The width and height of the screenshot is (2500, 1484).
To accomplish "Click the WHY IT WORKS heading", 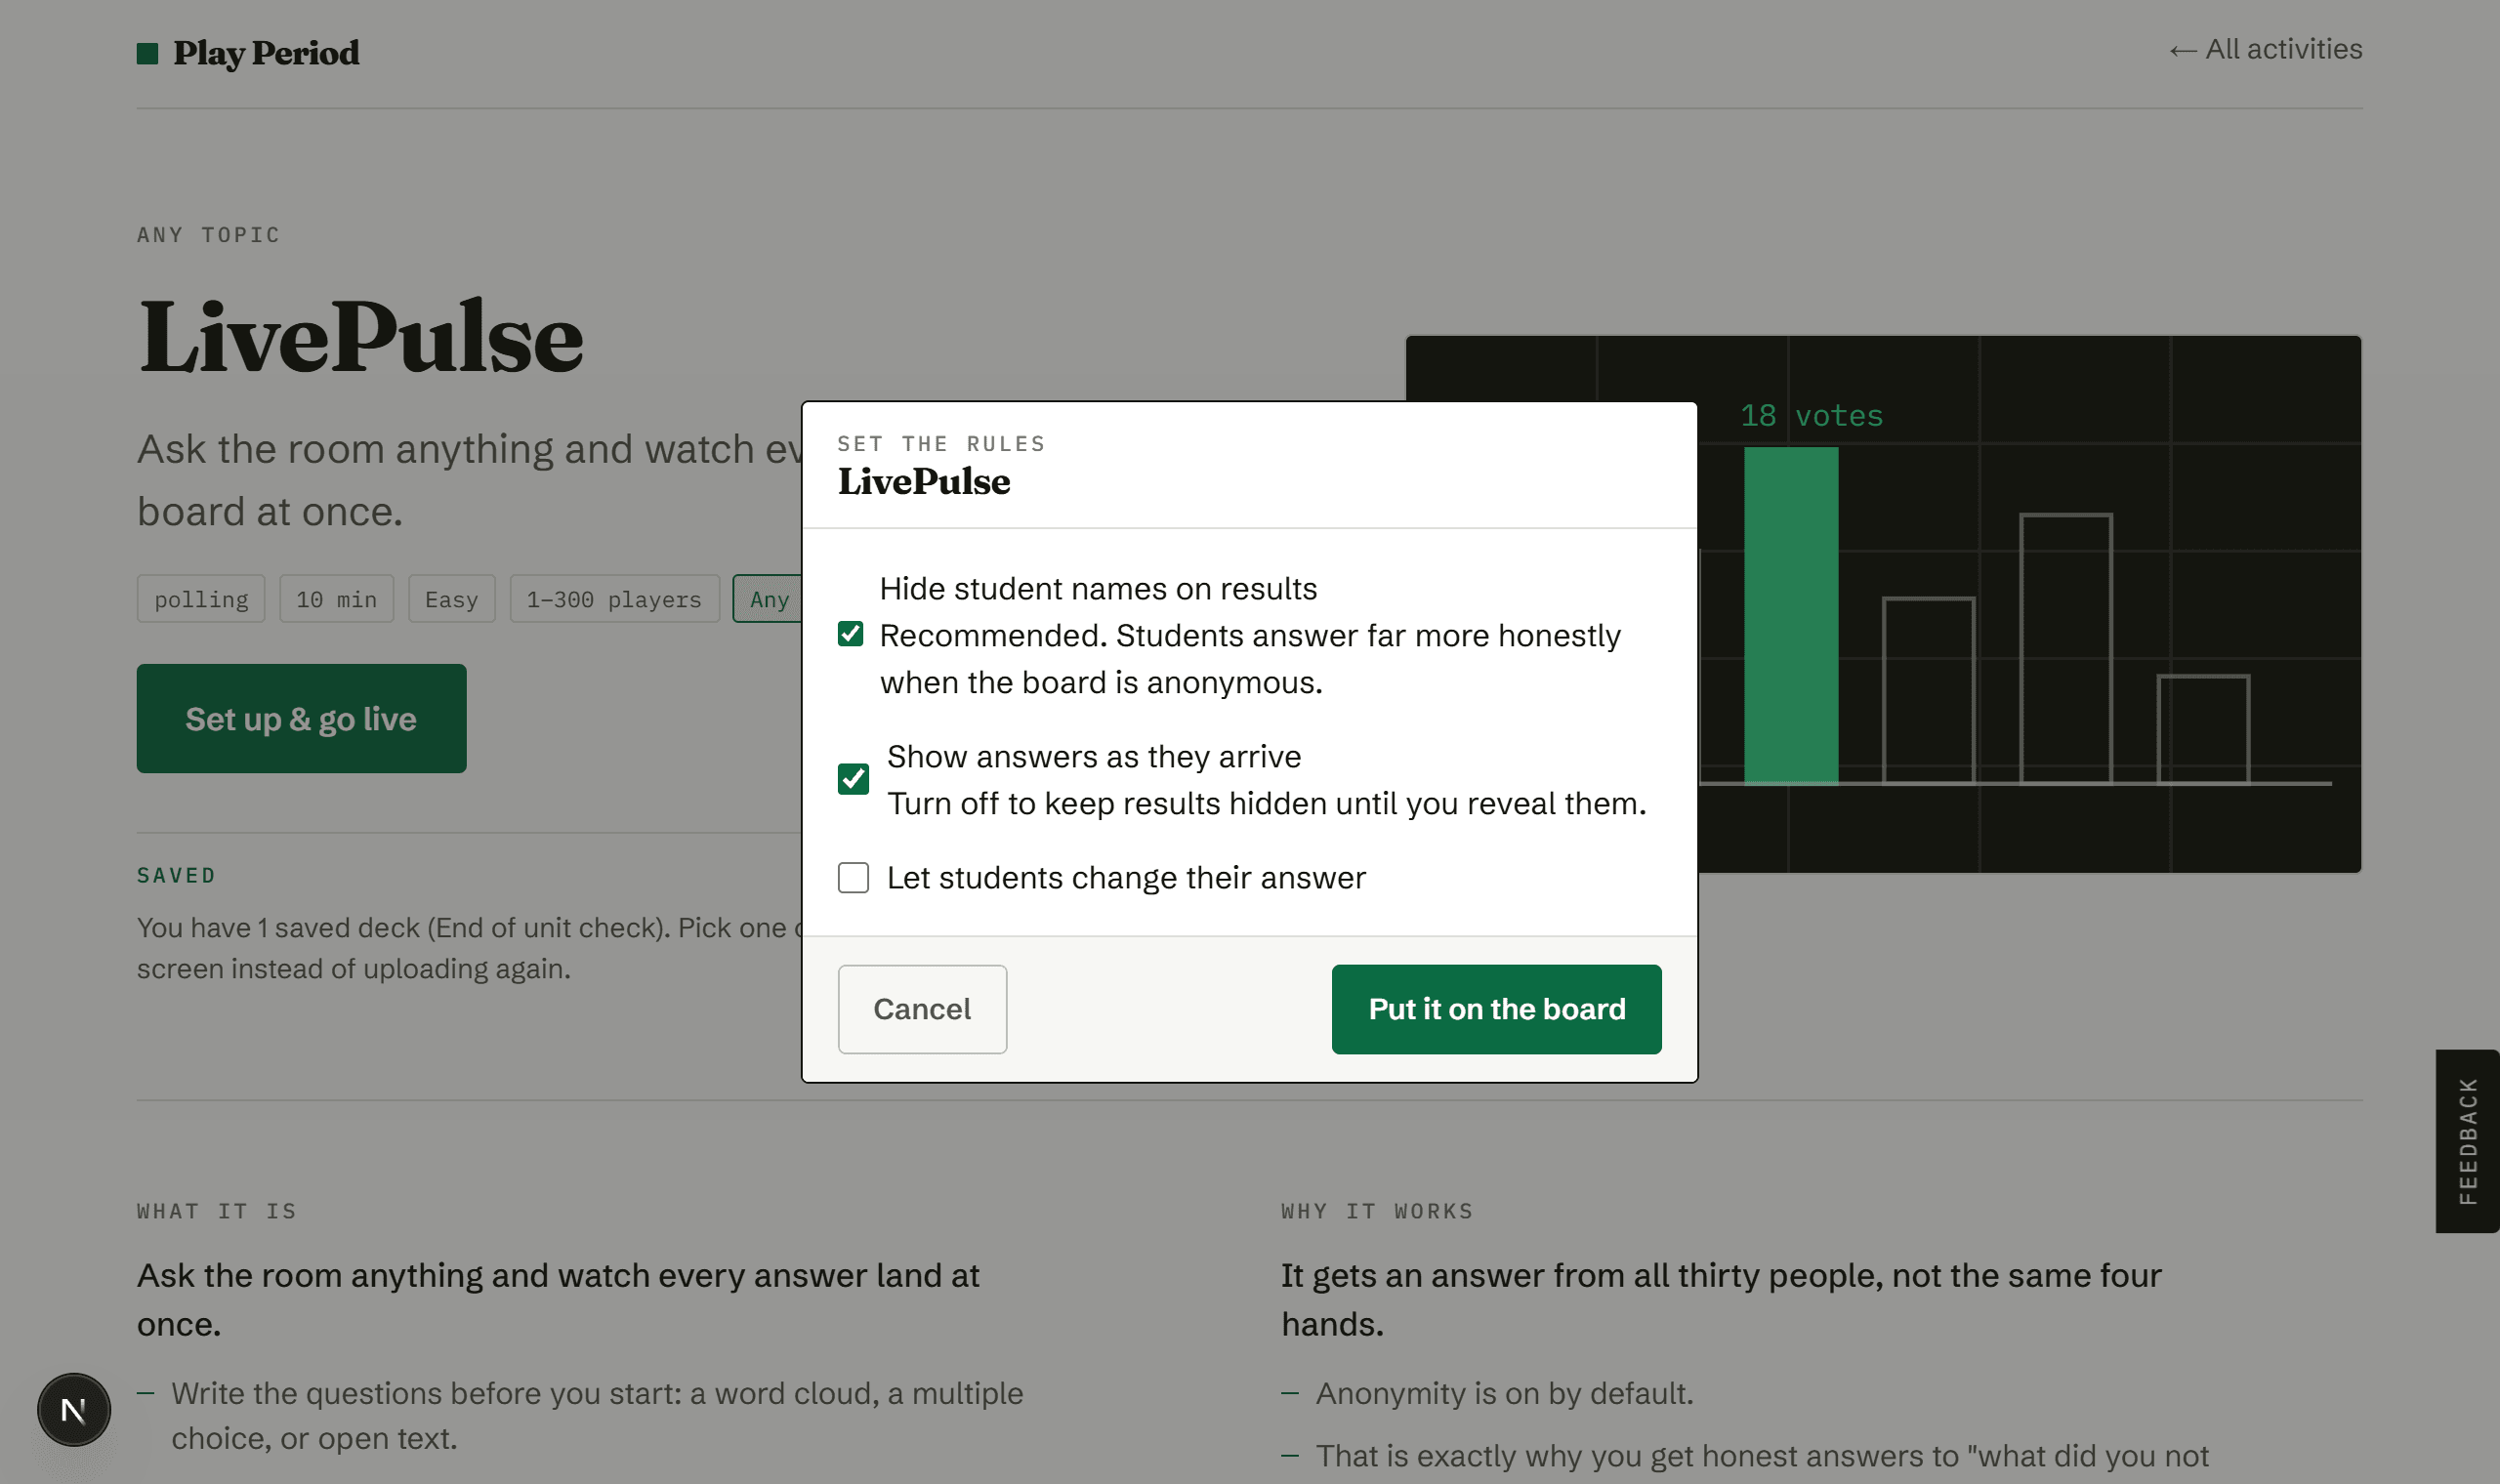I will pos(1377,1212).
